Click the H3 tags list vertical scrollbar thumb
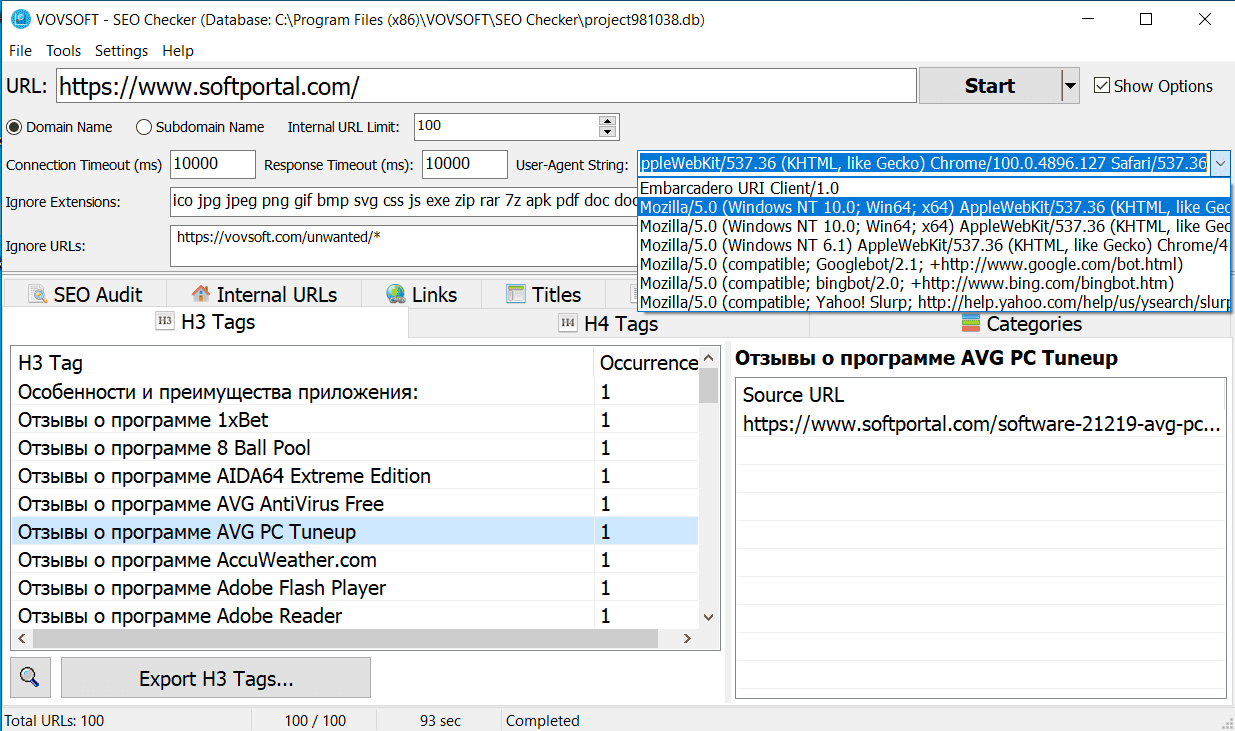The image size is (1235, 731). pos(709,385)
